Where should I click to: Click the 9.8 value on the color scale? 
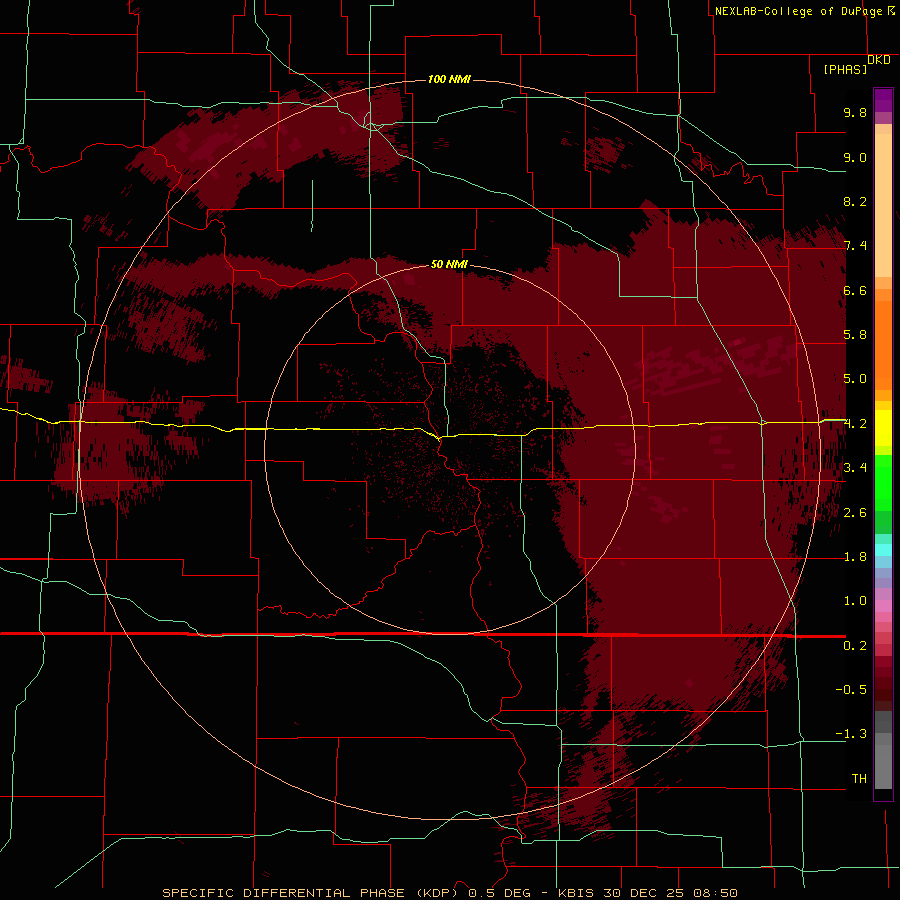point(855,112)
